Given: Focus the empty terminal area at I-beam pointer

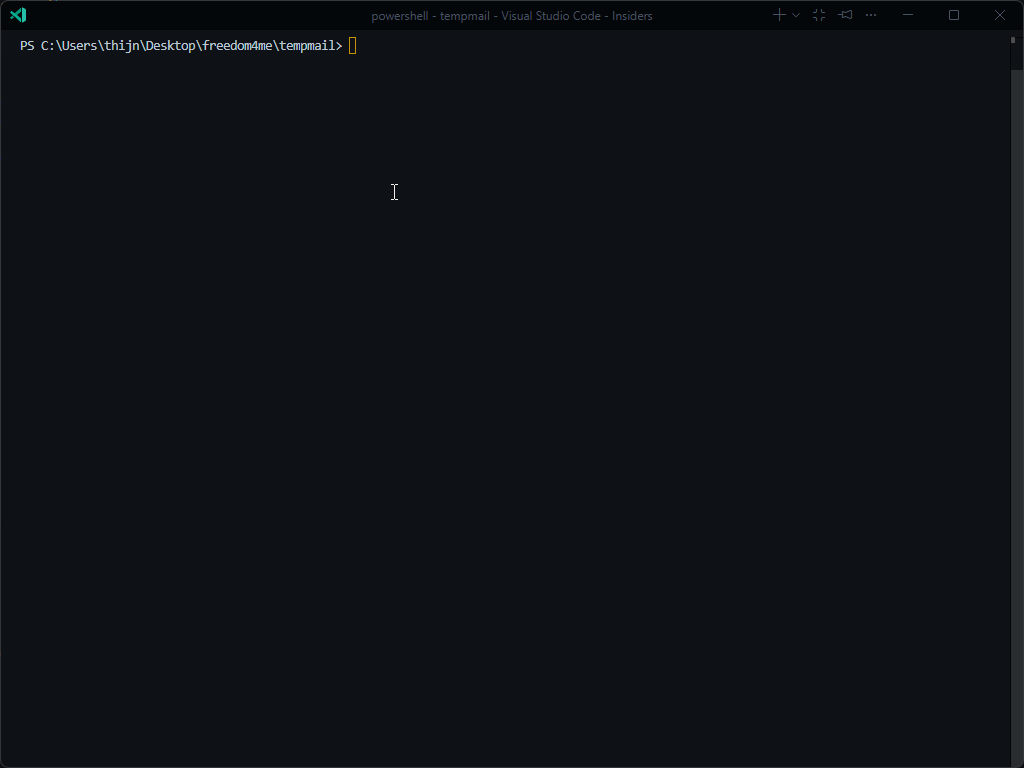Looking at the screenshot, I should 394,192.
